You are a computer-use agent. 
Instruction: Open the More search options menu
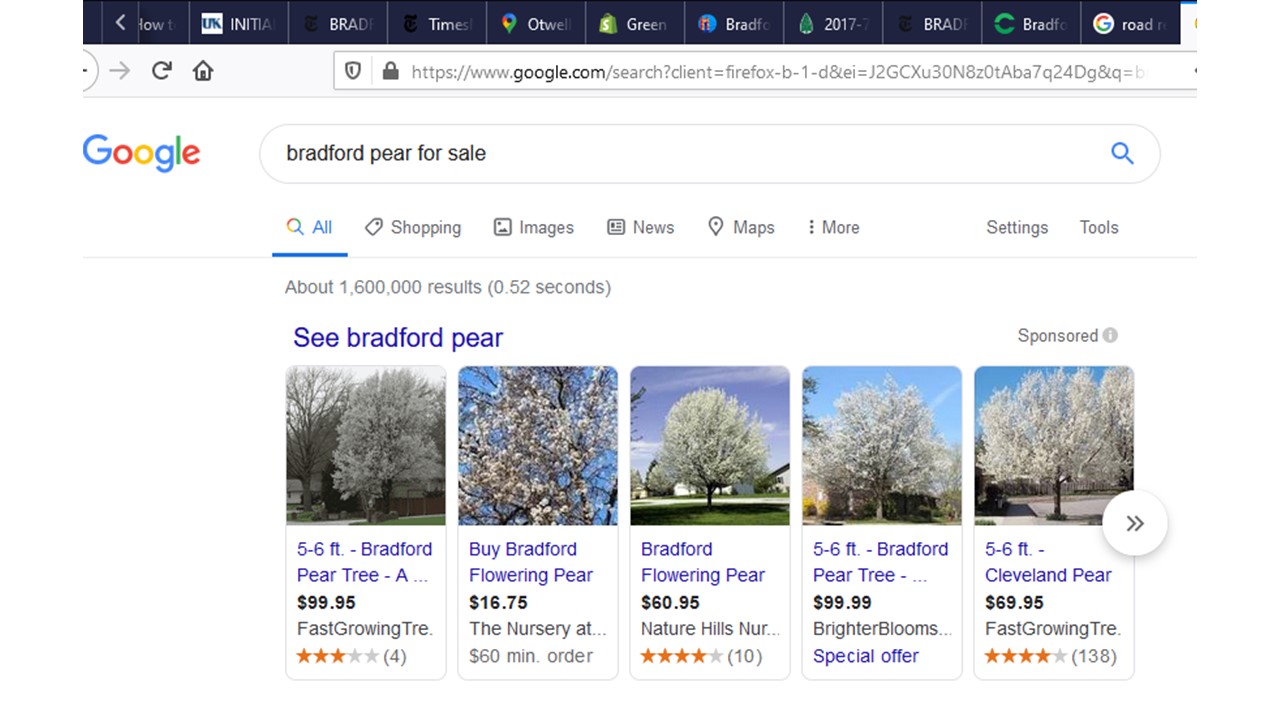(x=832, y=227)
